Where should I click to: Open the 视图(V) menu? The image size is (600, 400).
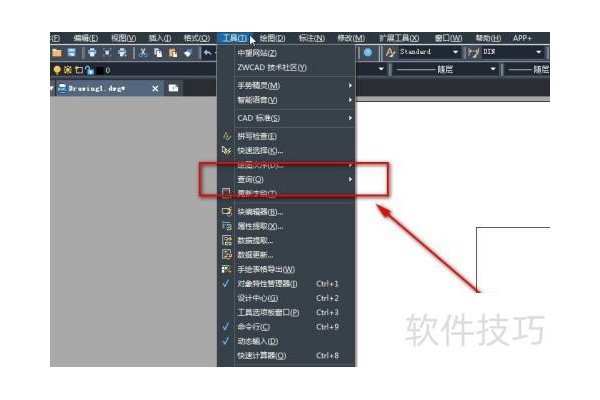123,38
